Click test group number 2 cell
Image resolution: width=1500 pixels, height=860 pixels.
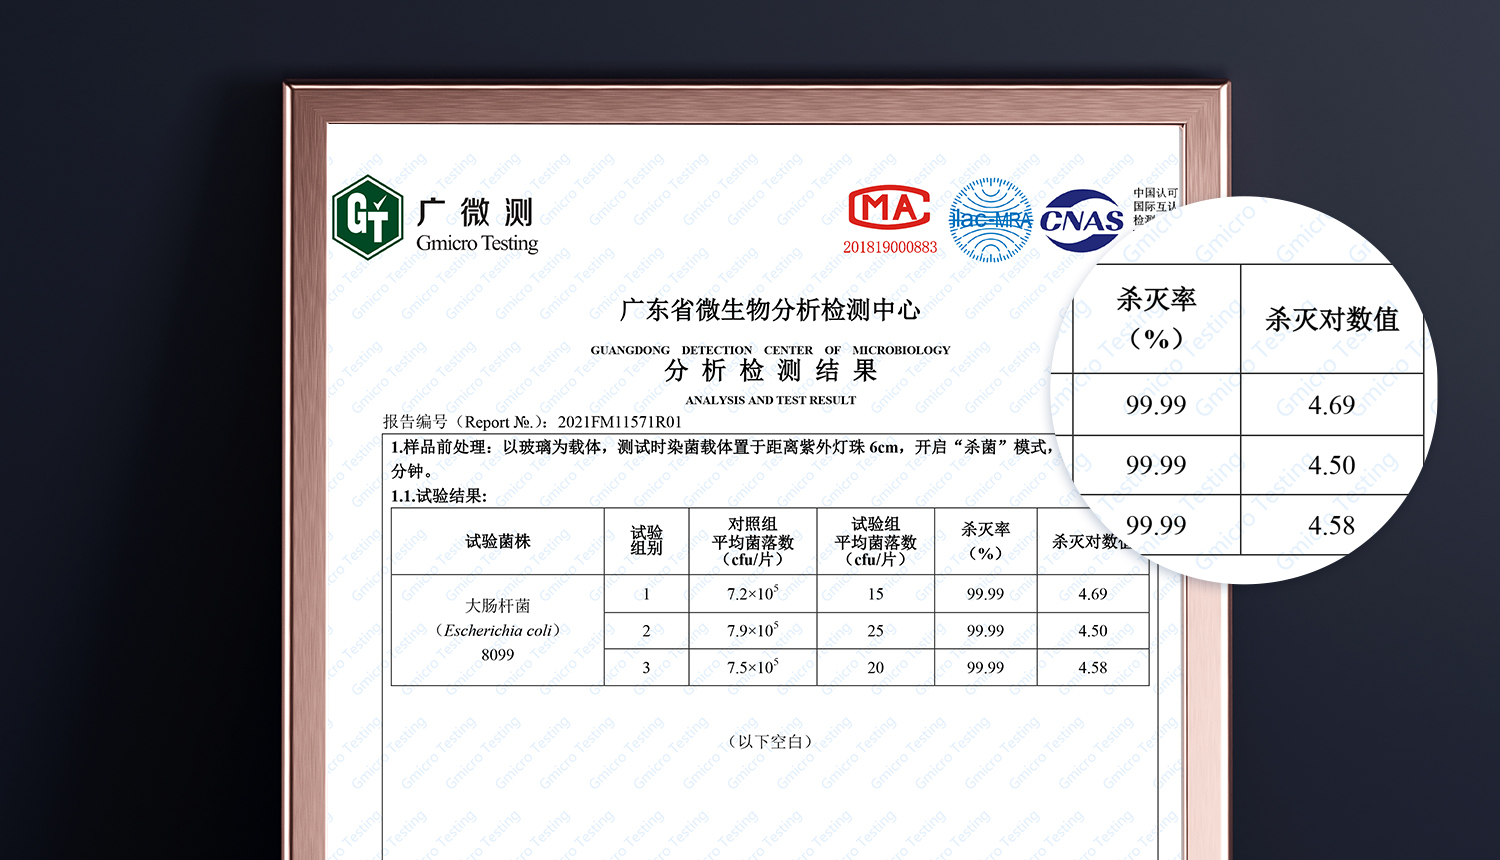pyautogui.click(x=646, y=631)
